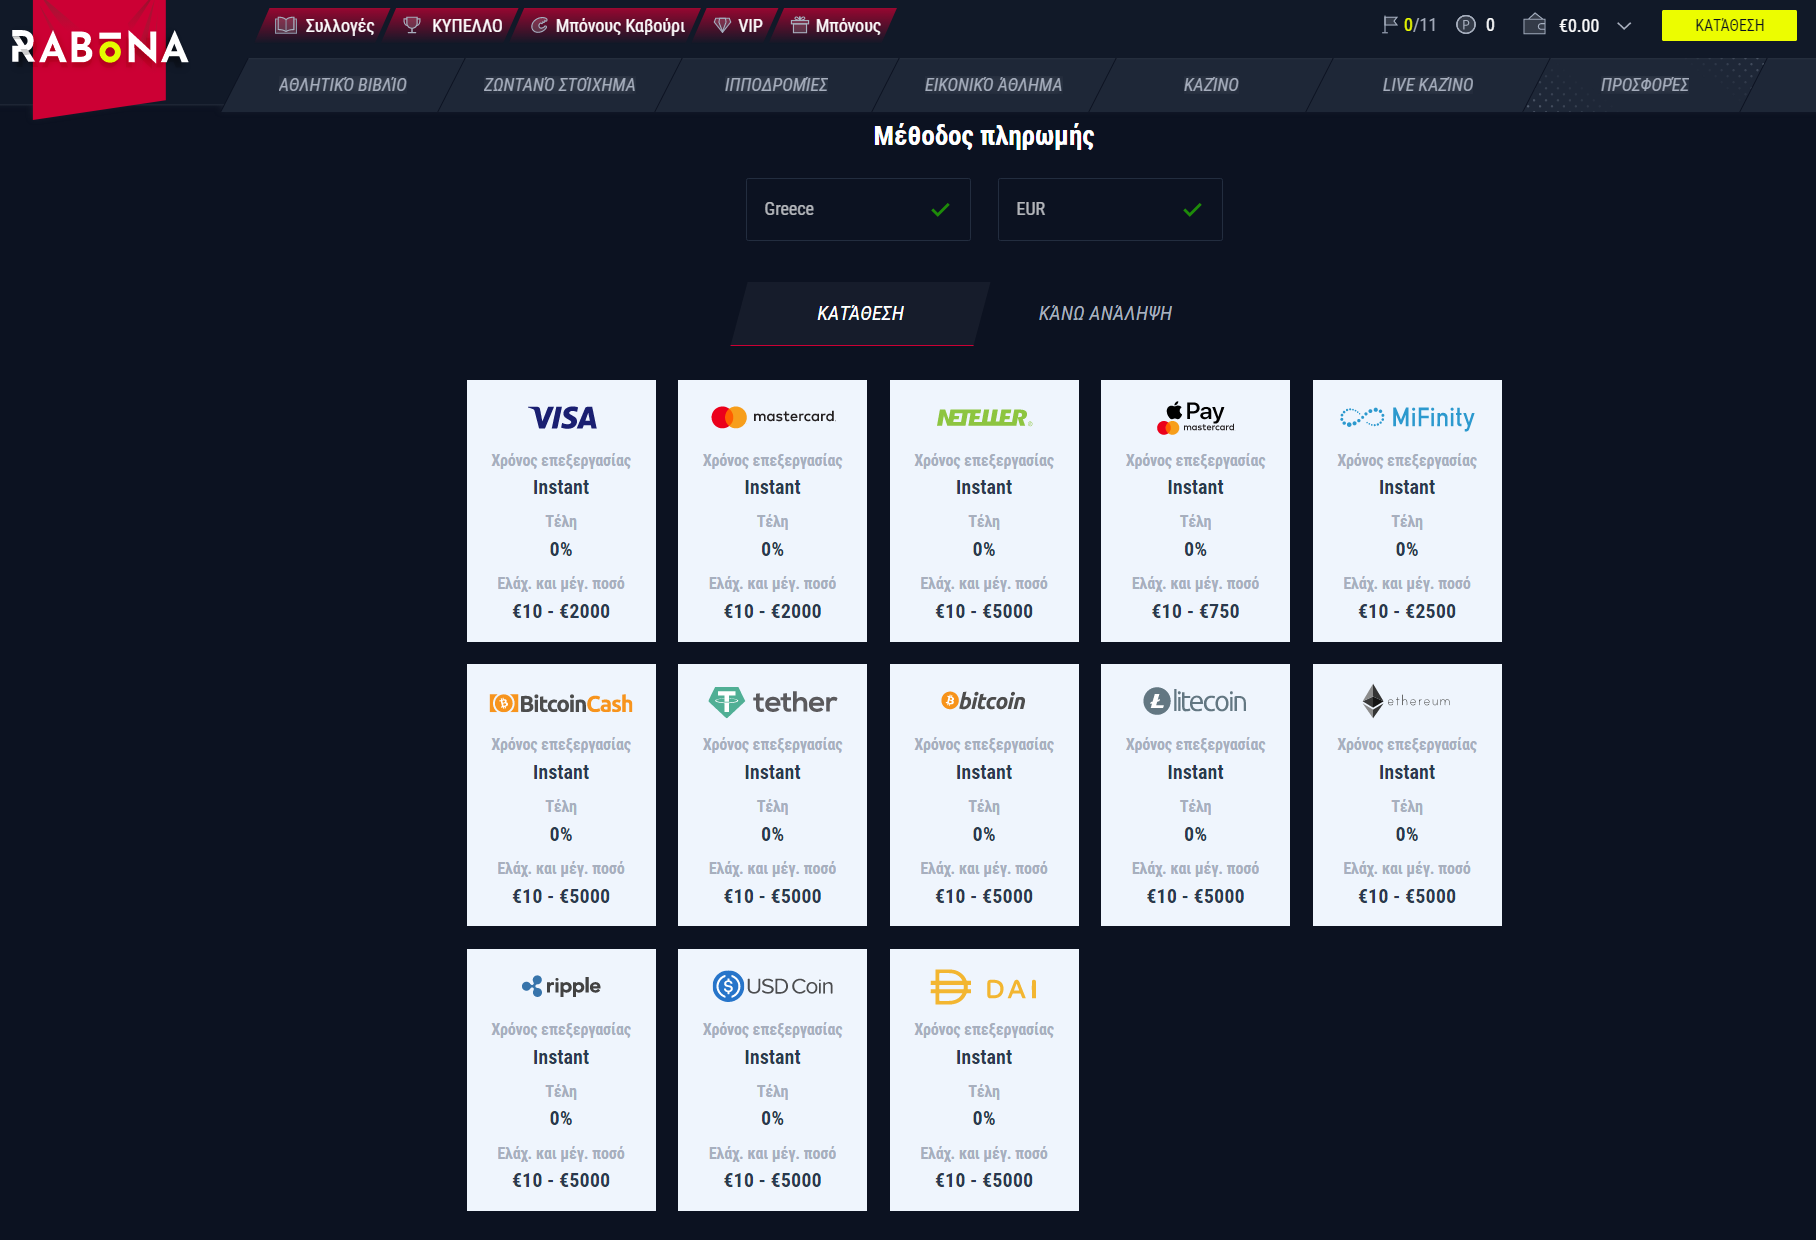Click Apple Pay limit €10 - €750
Viewport: 1816px width, 1240px height.
1196,612
